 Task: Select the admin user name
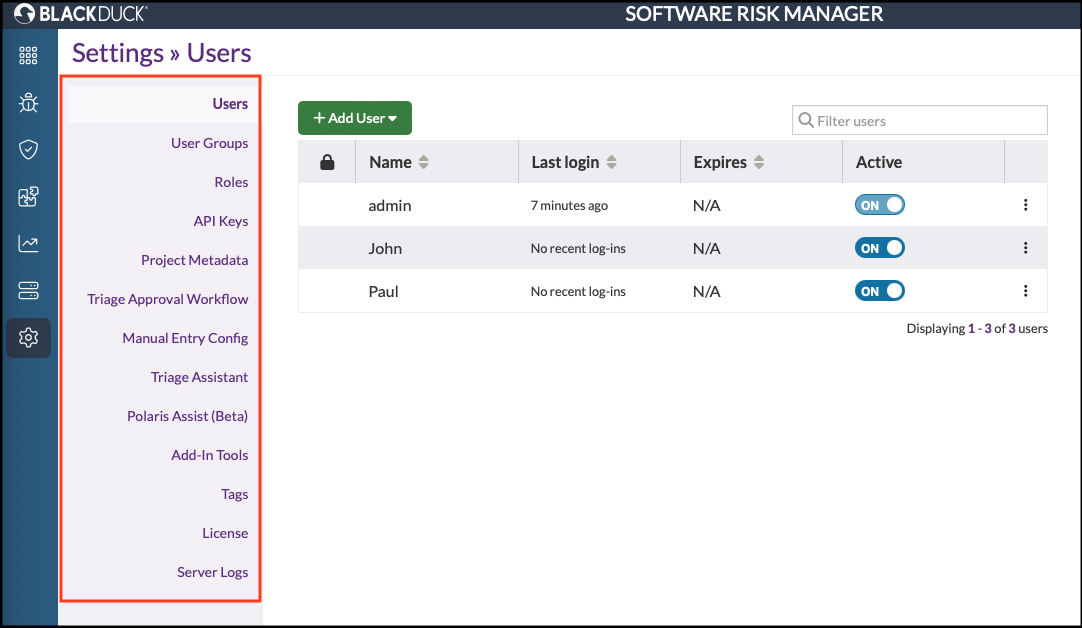(390, 205)
